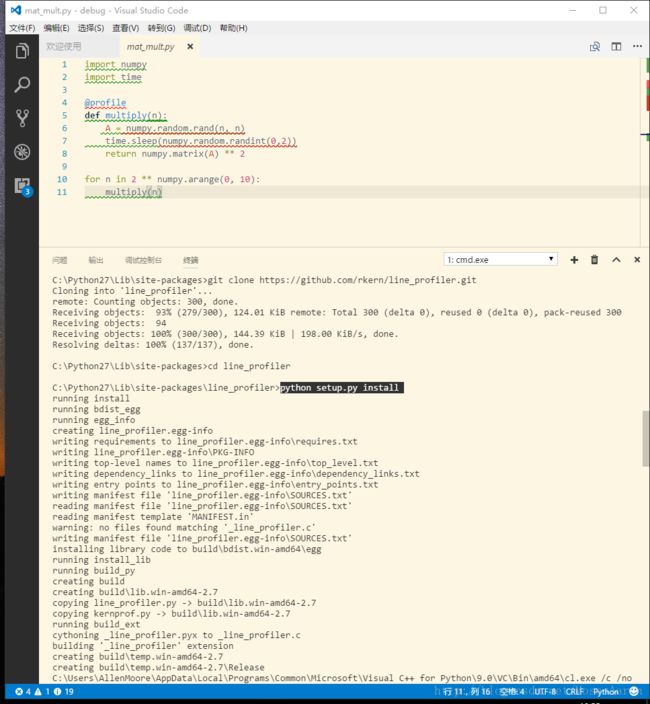Maximize the panel with up chevron
The width and height of the screenshot is (650, 704).
[x=616, y=260]
